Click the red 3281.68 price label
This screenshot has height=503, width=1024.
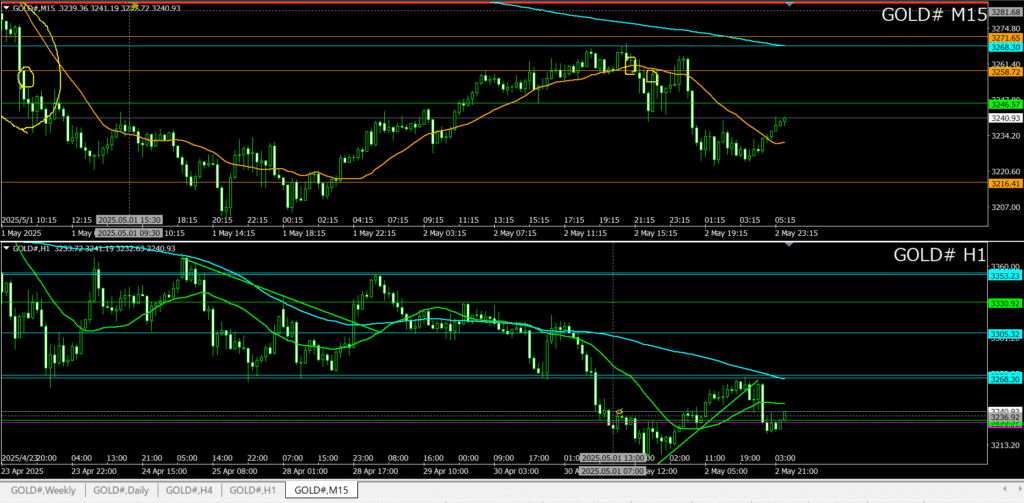[1003, 12]
